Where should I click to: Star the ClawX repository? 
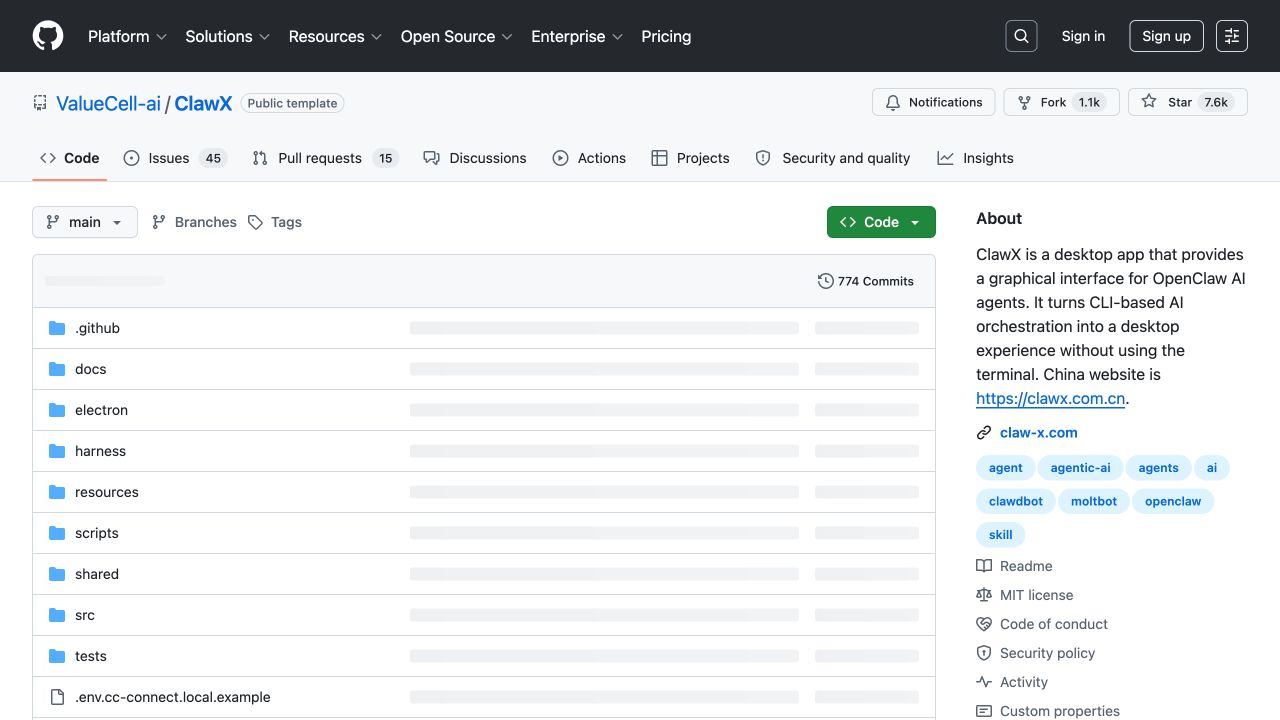click(x=1188, y=102)
